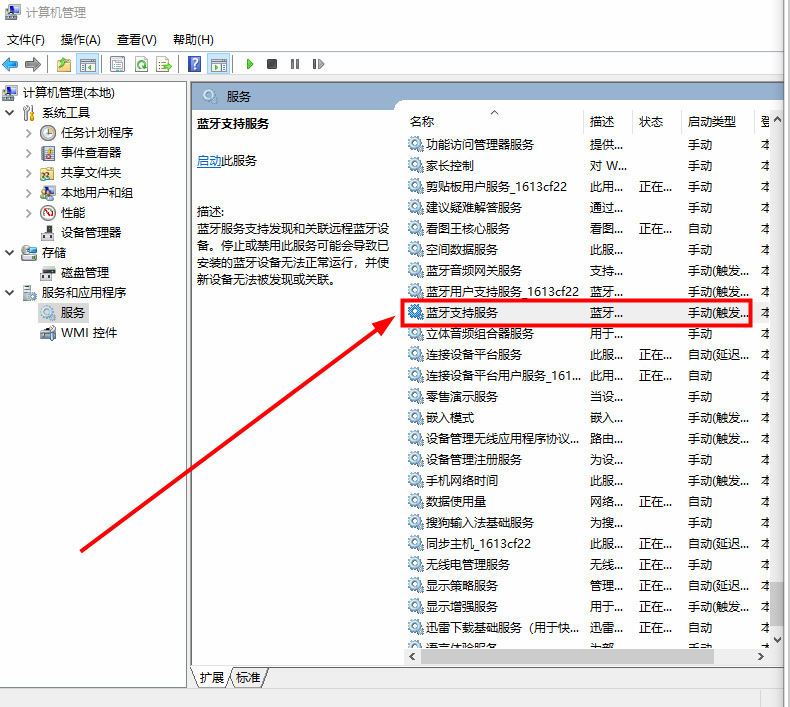
Task: Switch to the 标准 tab at bottom
Action: pos(248,677)
